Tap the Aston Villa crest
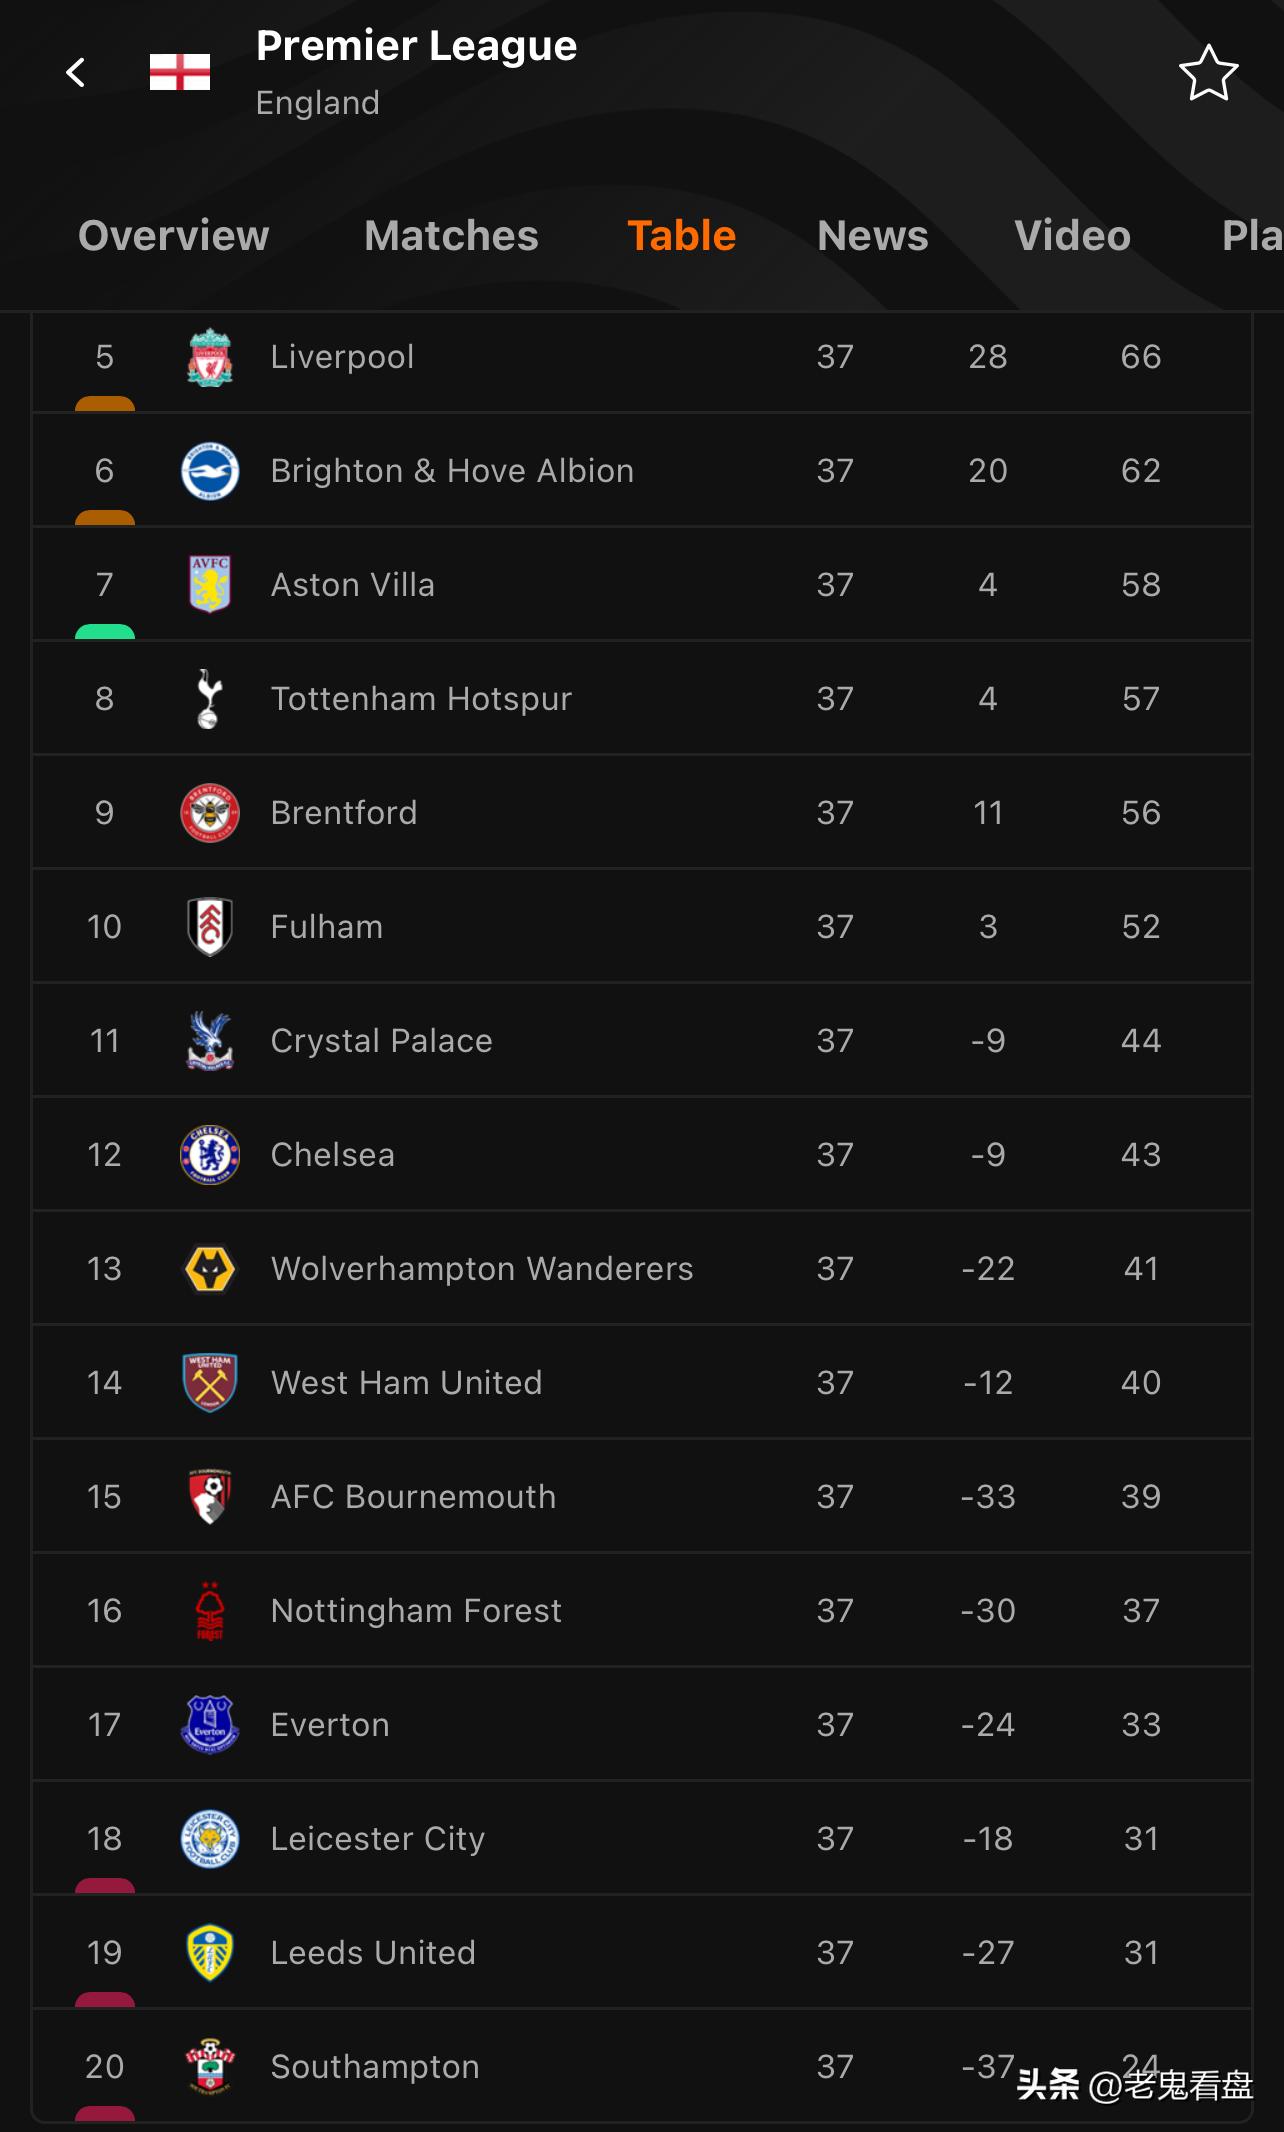The image size is (1284, 2132). [210, 585]
